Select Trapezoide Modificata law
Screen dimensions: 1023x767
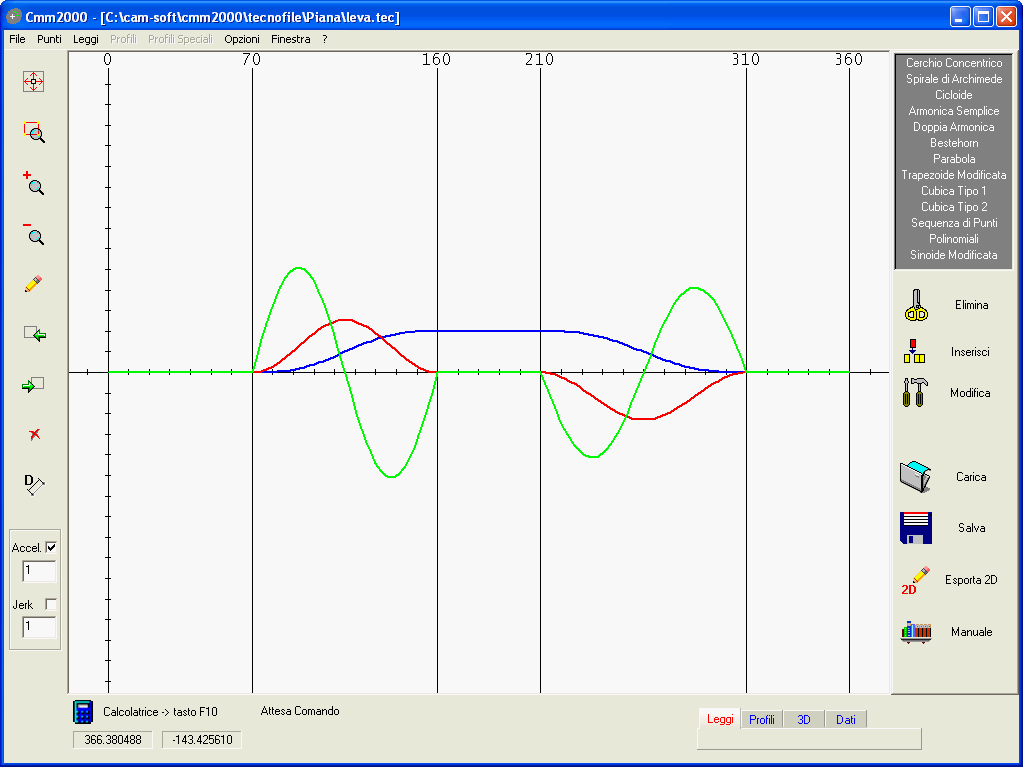click(954, 175)
